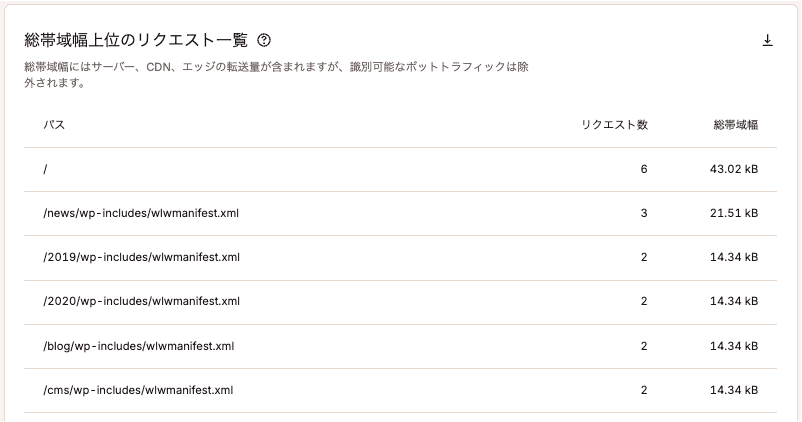
Task: Click the /2019/wp-includes/wlwmanifest.xml path
Action: coord(141,257)
